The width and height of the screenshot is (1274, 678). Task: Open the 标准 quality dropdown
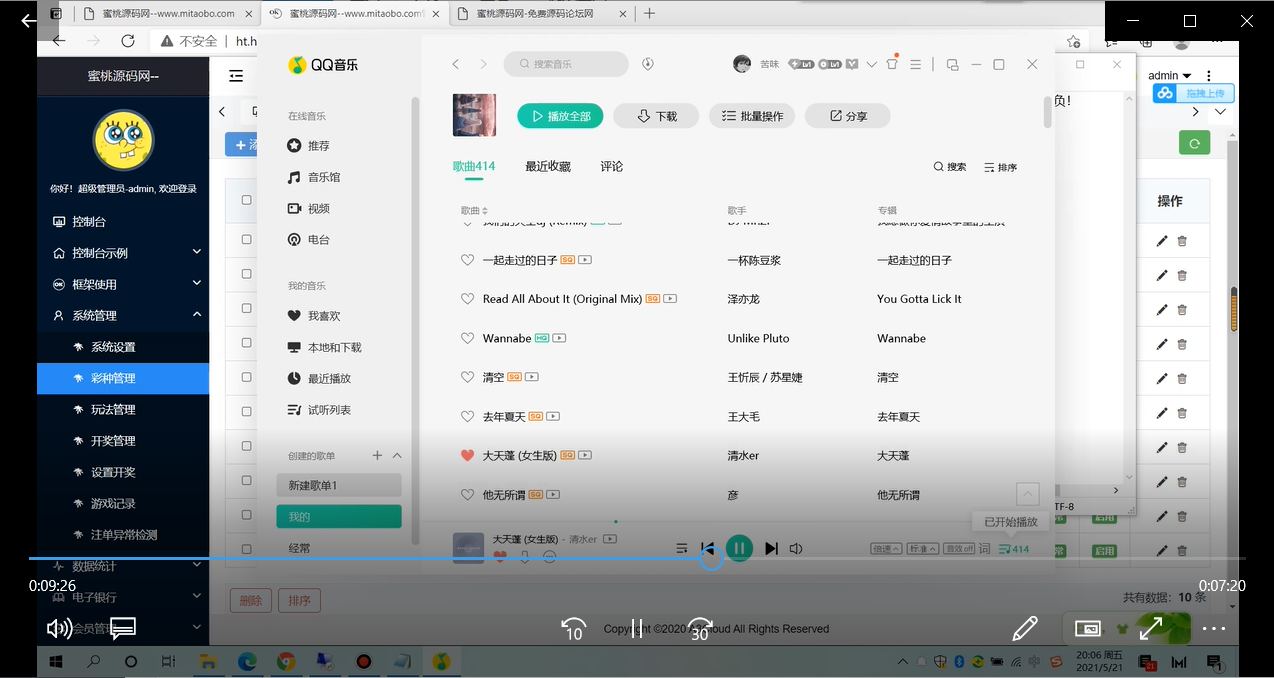pos(922,549)
